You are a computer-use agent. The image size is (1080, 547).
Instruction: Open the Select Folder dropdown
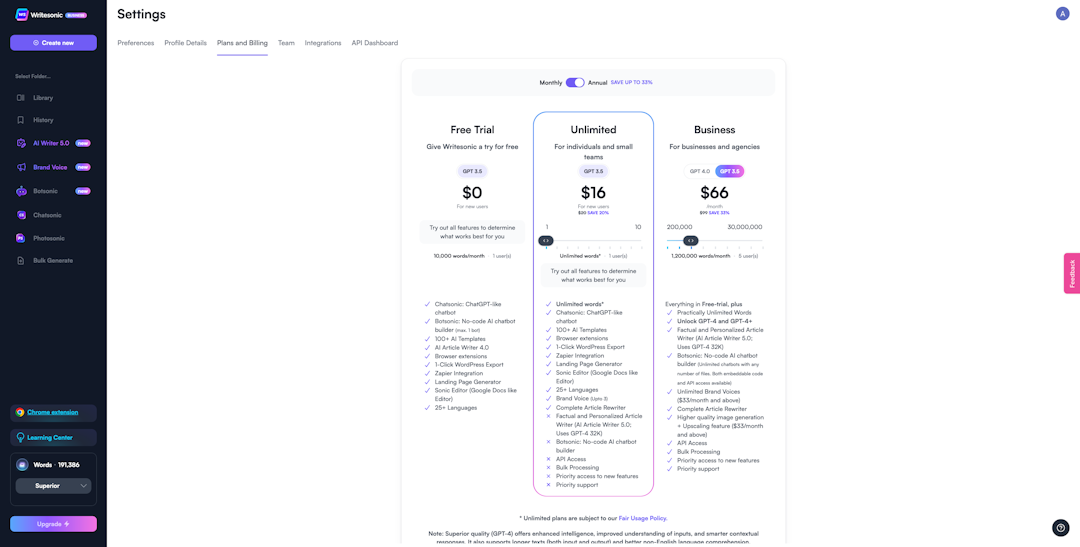(33, 76)
